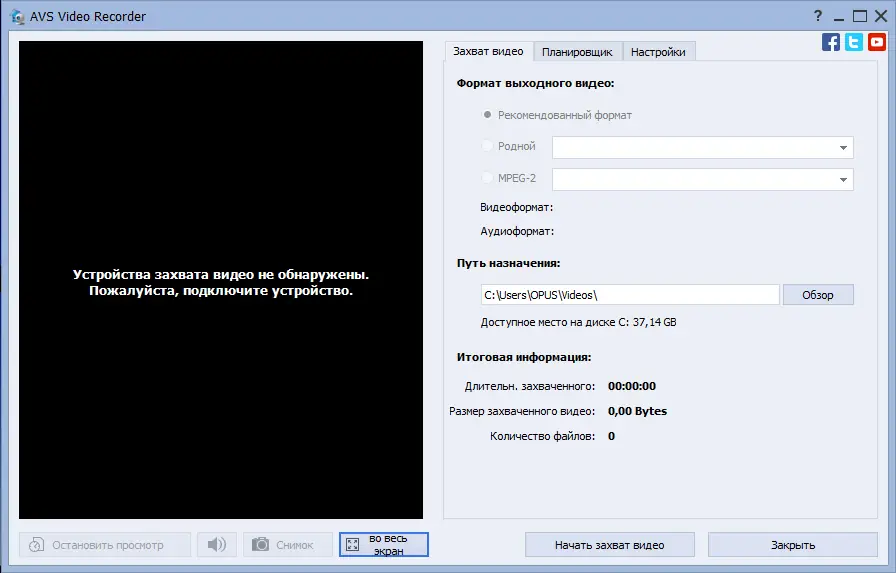Click the AVS Video Recorder app icon
This screenshot has height=573, width=896.
[17, 17]
